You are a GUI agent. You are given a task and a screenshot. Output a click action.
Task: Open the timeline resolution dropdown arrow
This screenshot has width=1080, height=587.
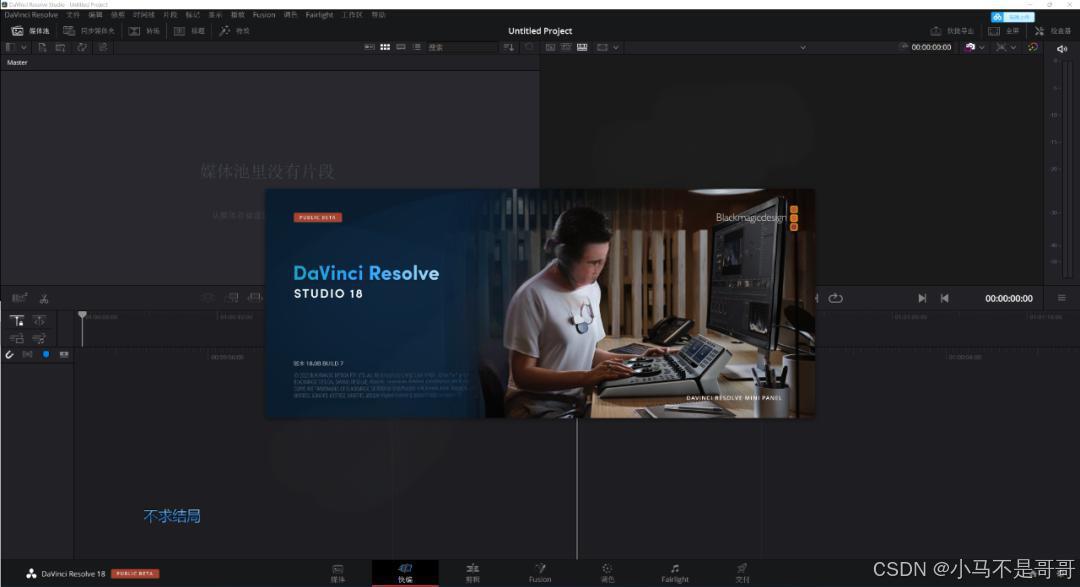pyautogui.click(x=616, y=48)
